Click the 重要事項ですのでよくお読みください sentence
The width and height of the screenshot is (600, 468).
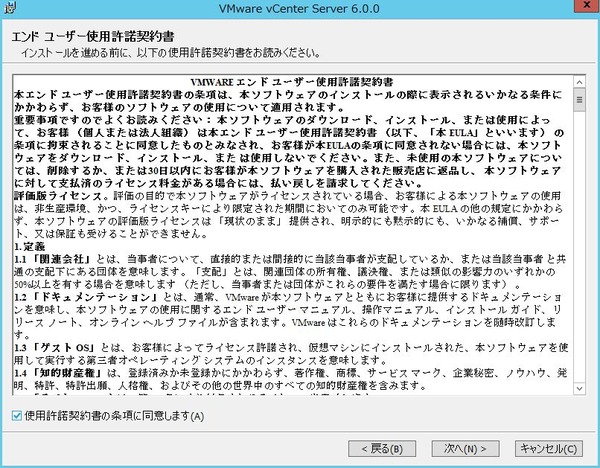click(113, 120)
